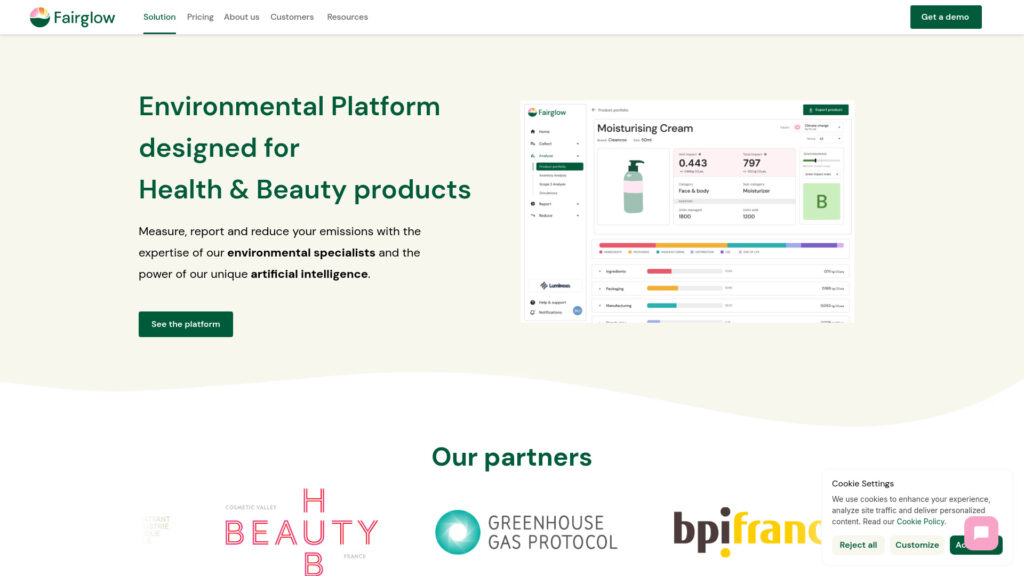This screenshot has width=1024, height=576.
Task: Click the Greenhouse Gas Protocol logo
Action: click(526, 532)
